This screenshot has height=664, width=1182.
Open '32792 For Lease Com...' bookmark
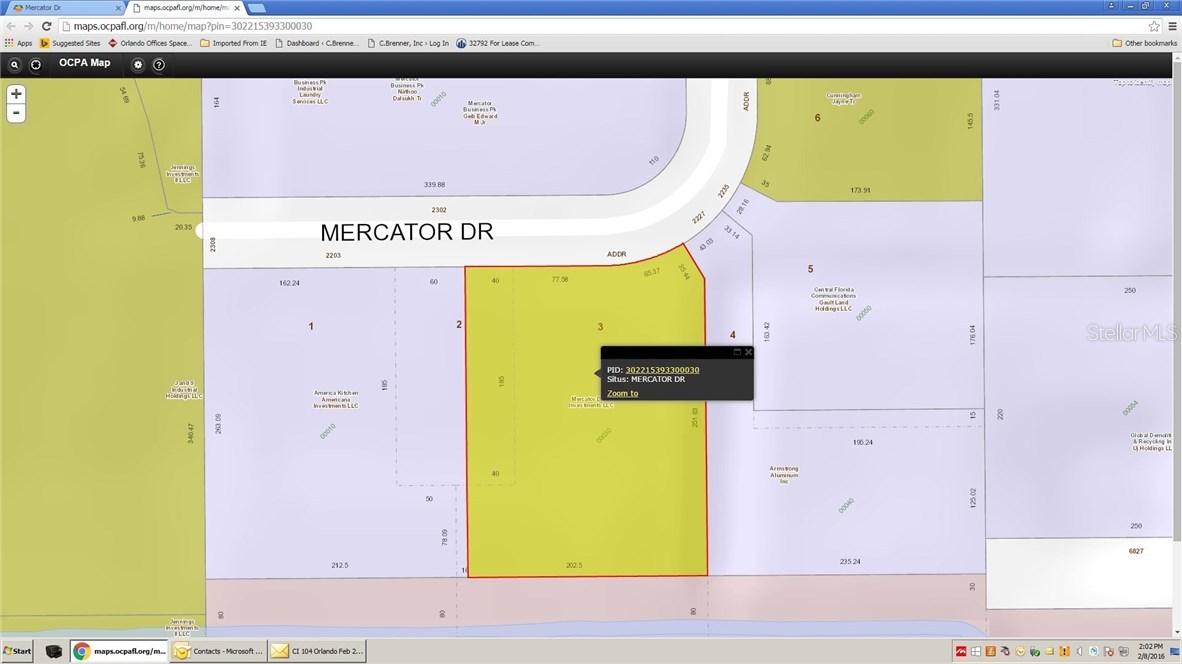(498, 43)
